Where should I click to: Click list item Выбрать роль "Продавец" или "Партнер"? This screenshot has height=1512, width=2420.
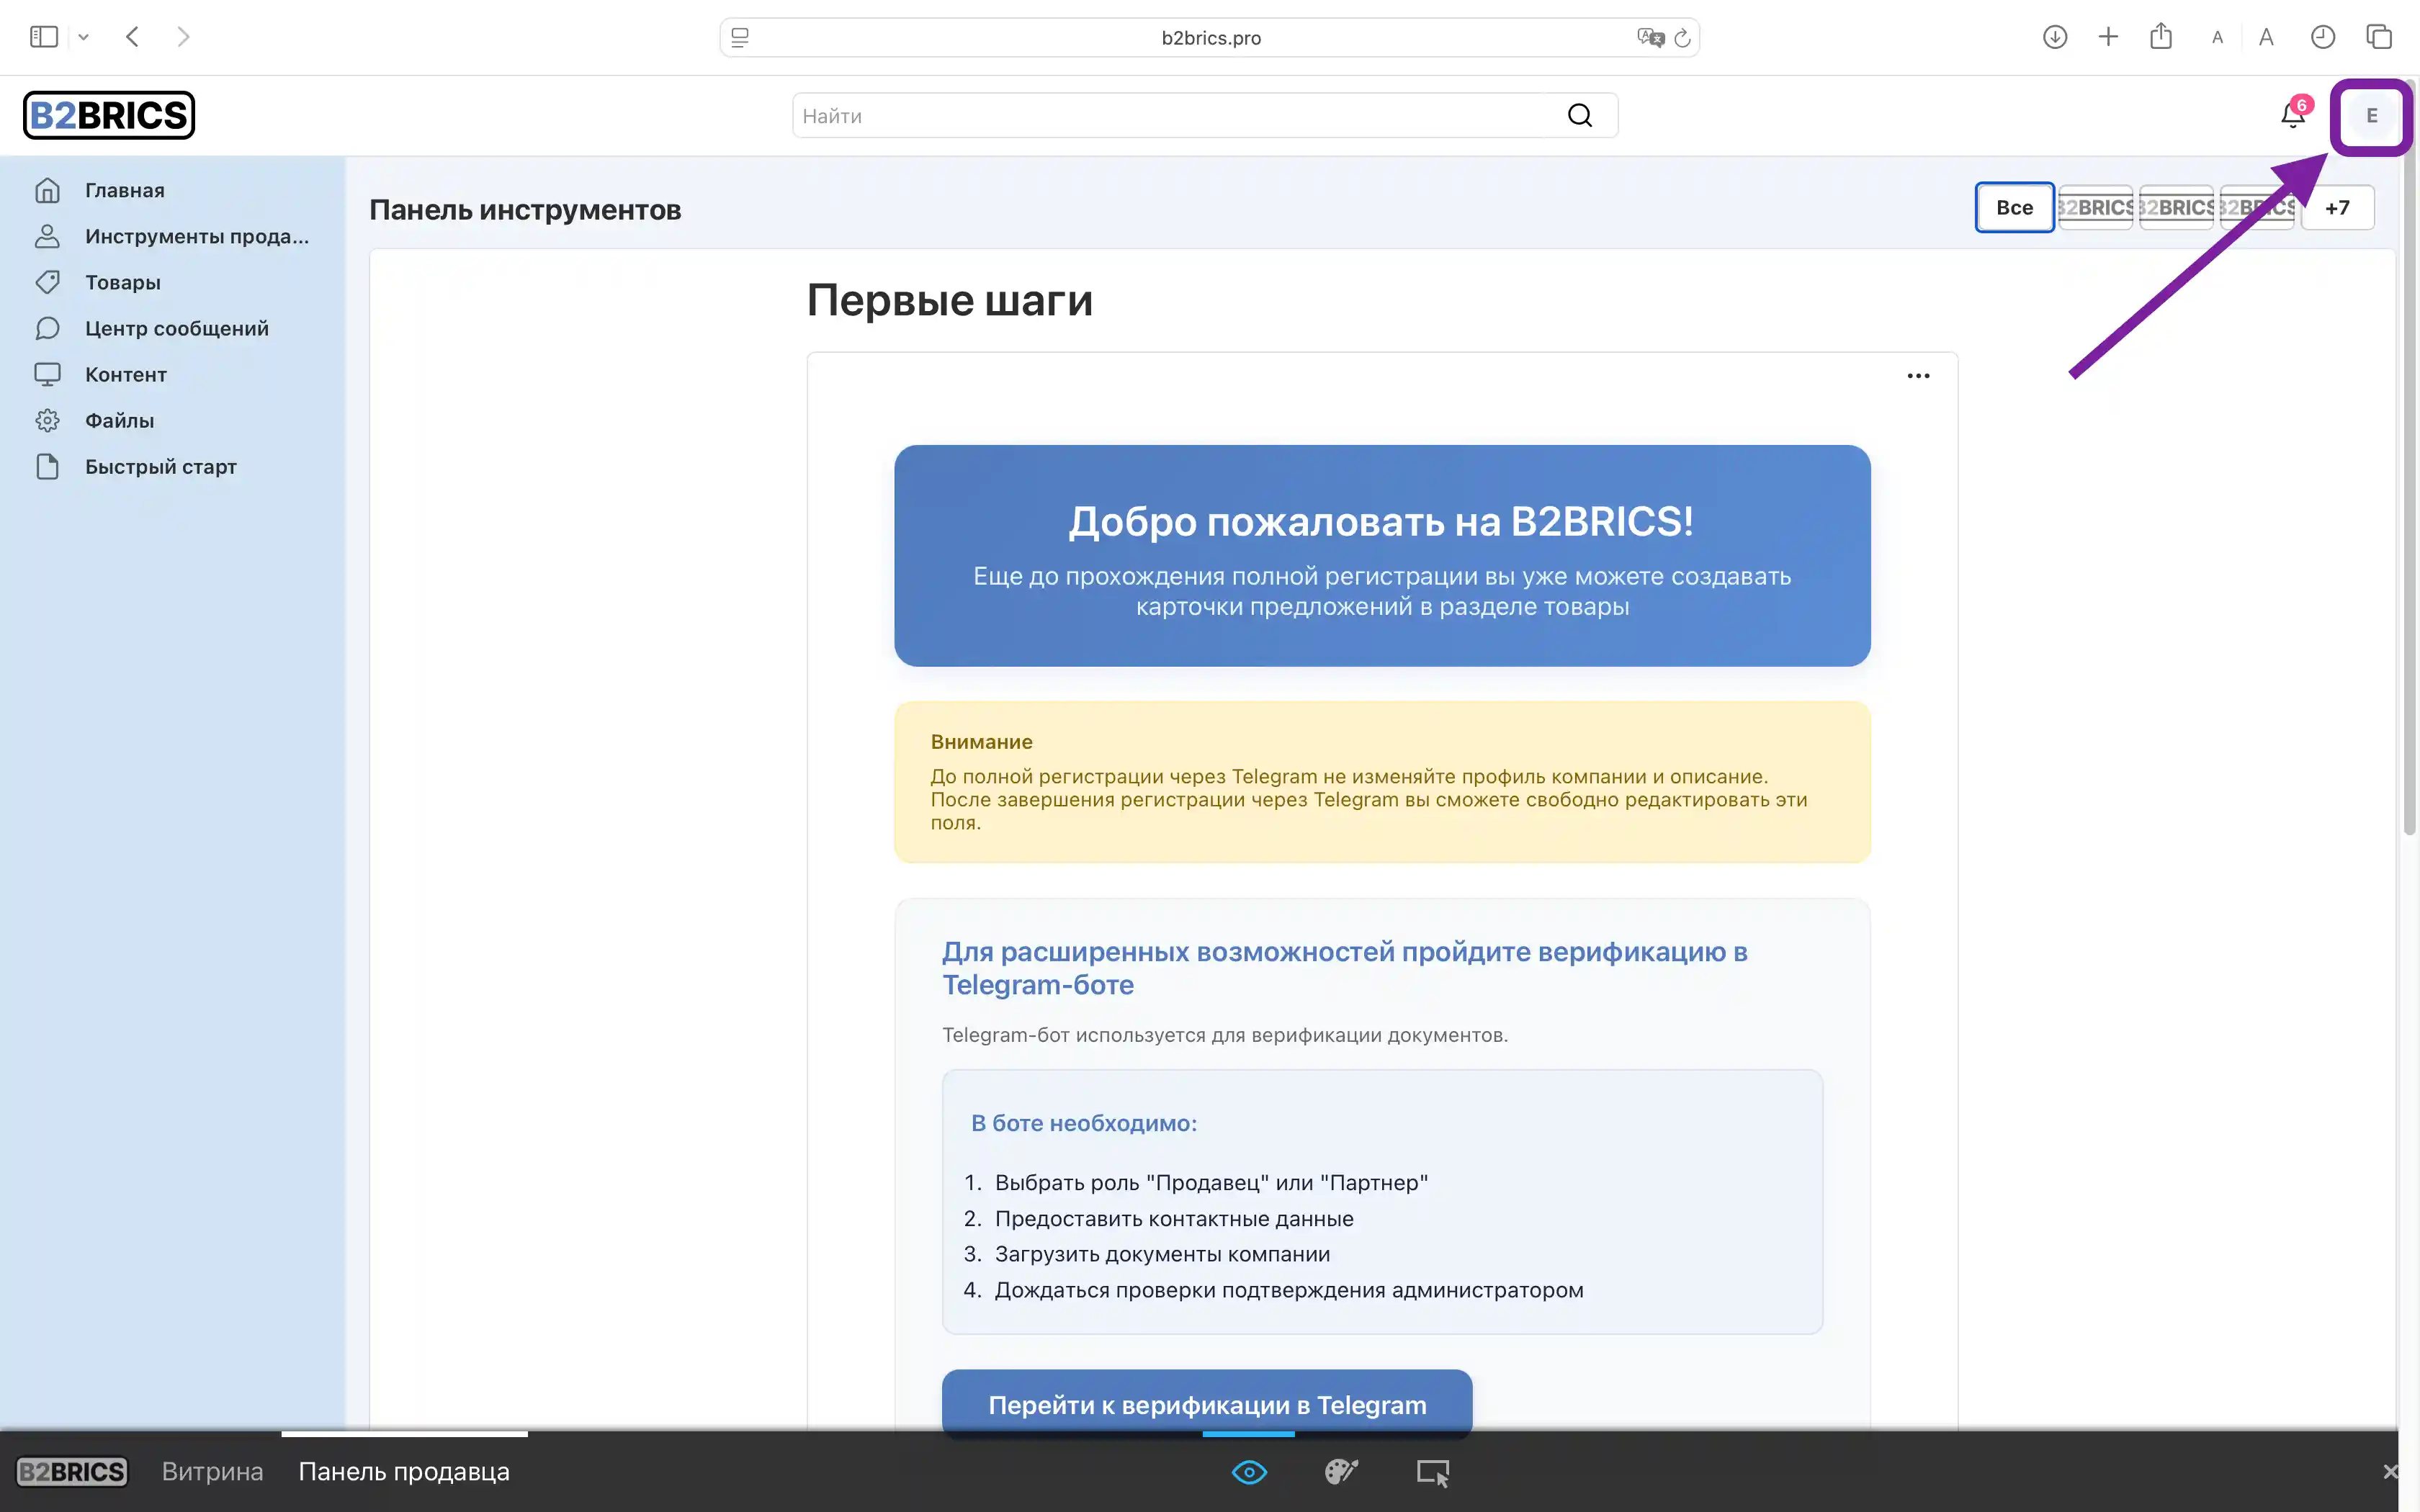click(x=1211, y=1183)
